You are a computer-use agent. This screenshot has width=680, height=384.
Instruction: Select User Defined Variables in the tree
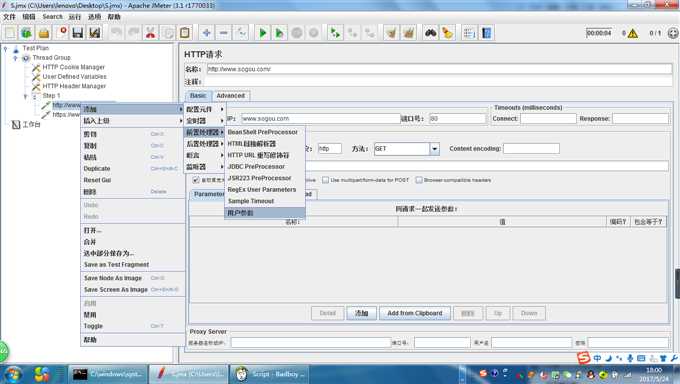(74, 76)
